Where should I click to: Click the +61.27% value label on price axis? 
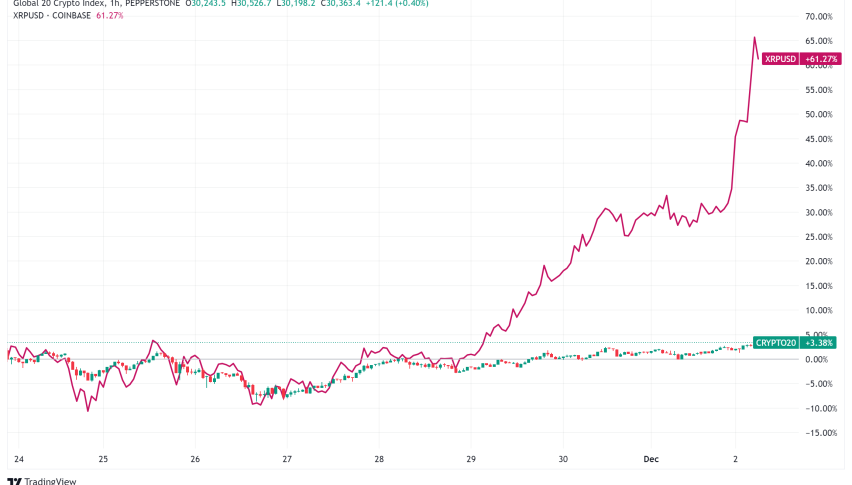pyautogui.click(x=818, y=59)
